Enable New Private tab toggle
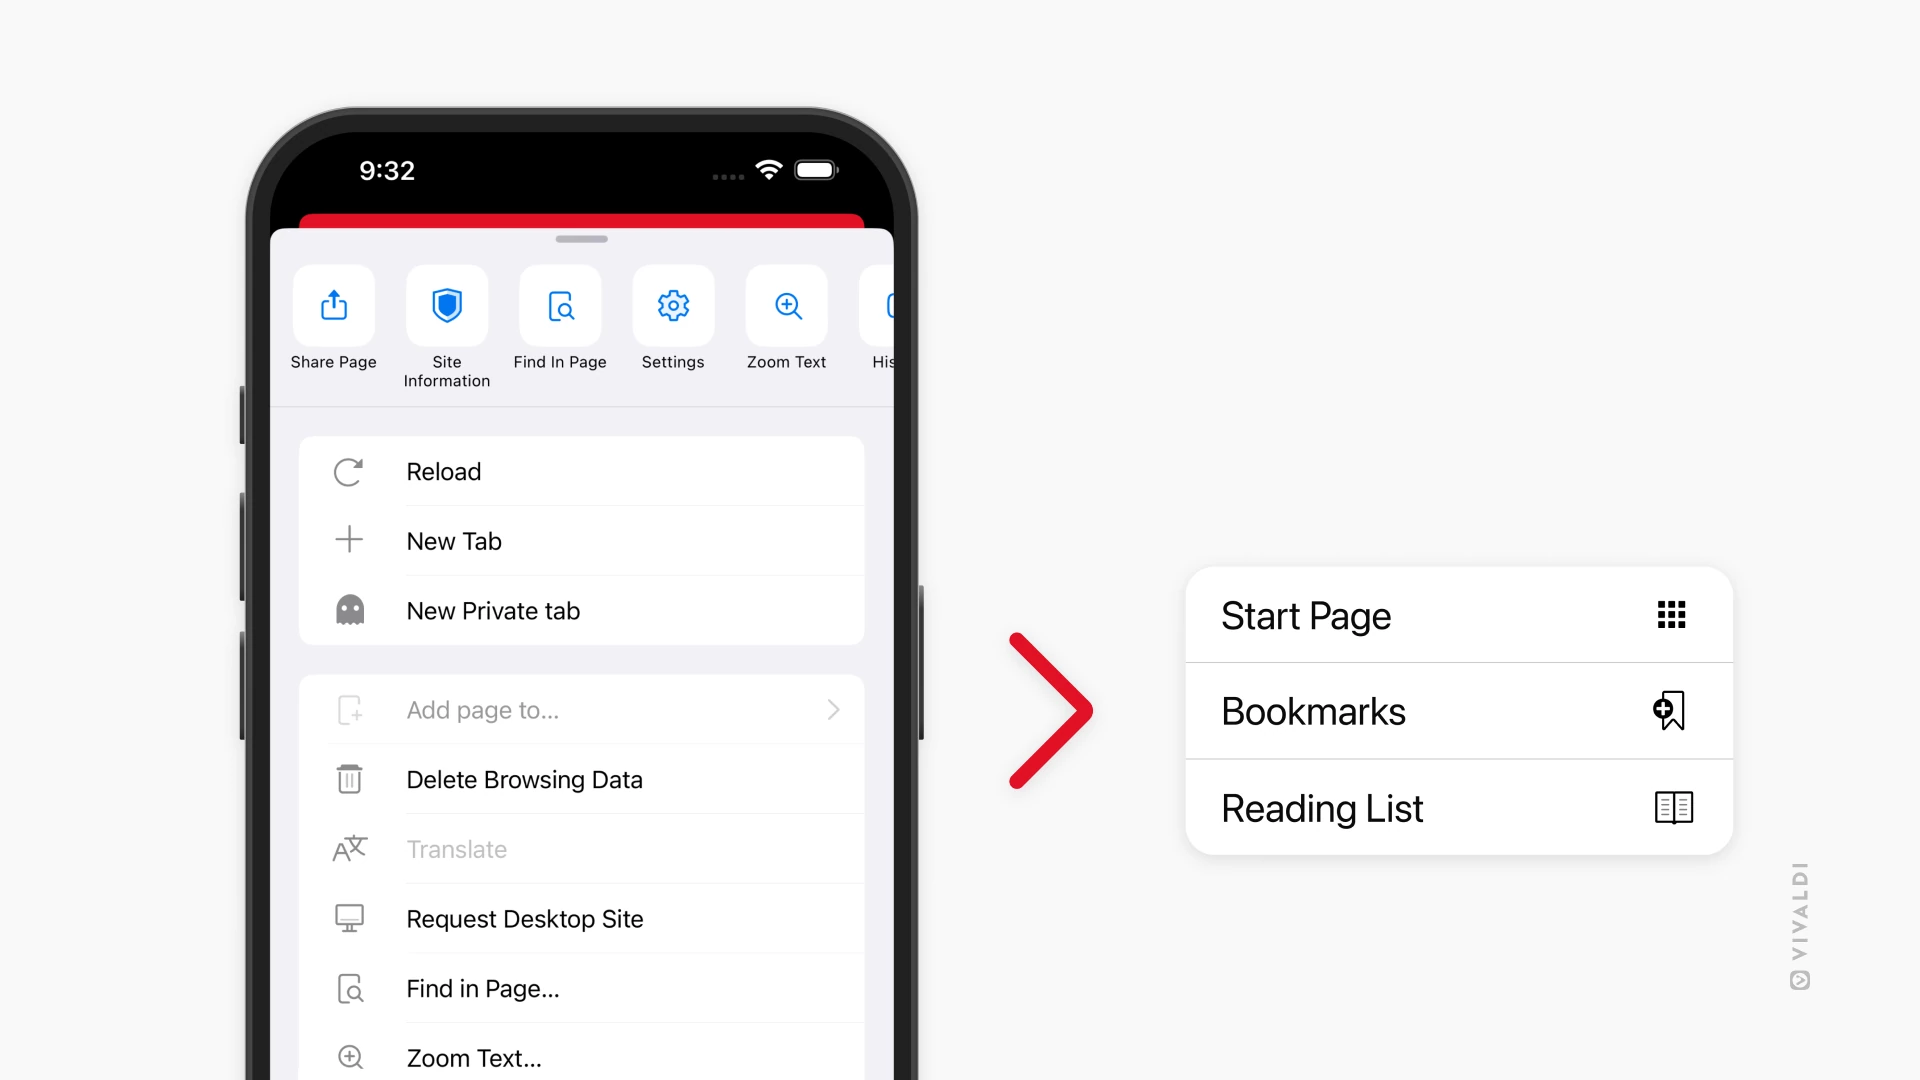The image size is (1920, 1080). pos(580,609)
